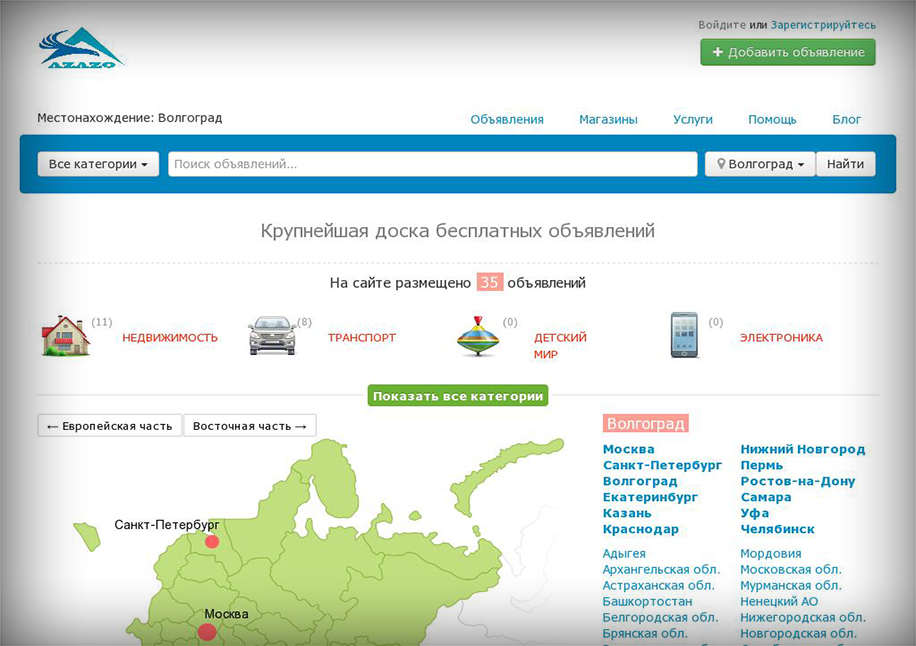Choose the Ненецкий АО region link

tap(779, 602)
